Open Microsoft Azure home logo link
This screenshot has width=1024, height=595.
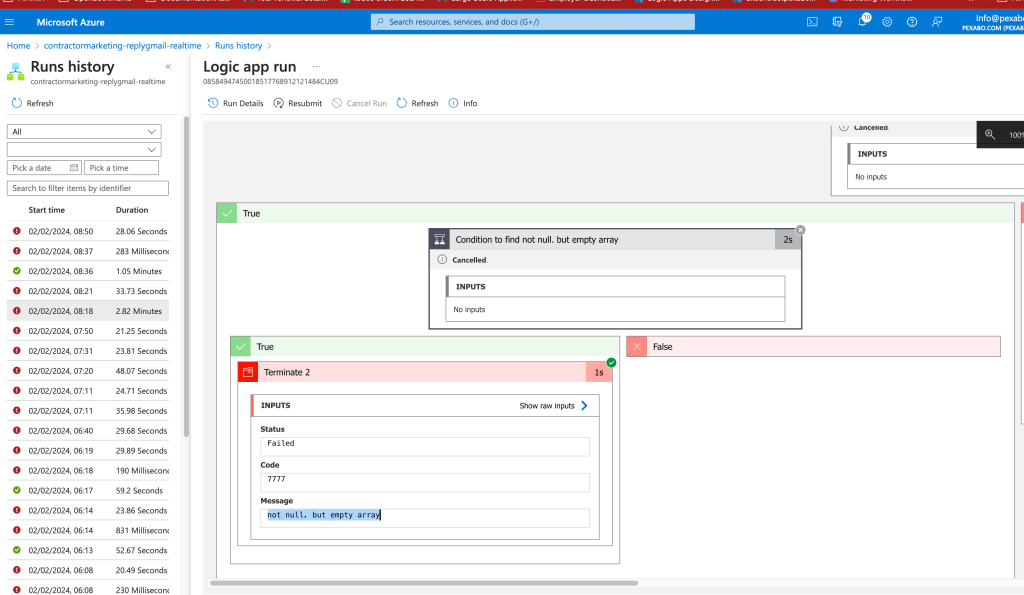coord(71,22)
